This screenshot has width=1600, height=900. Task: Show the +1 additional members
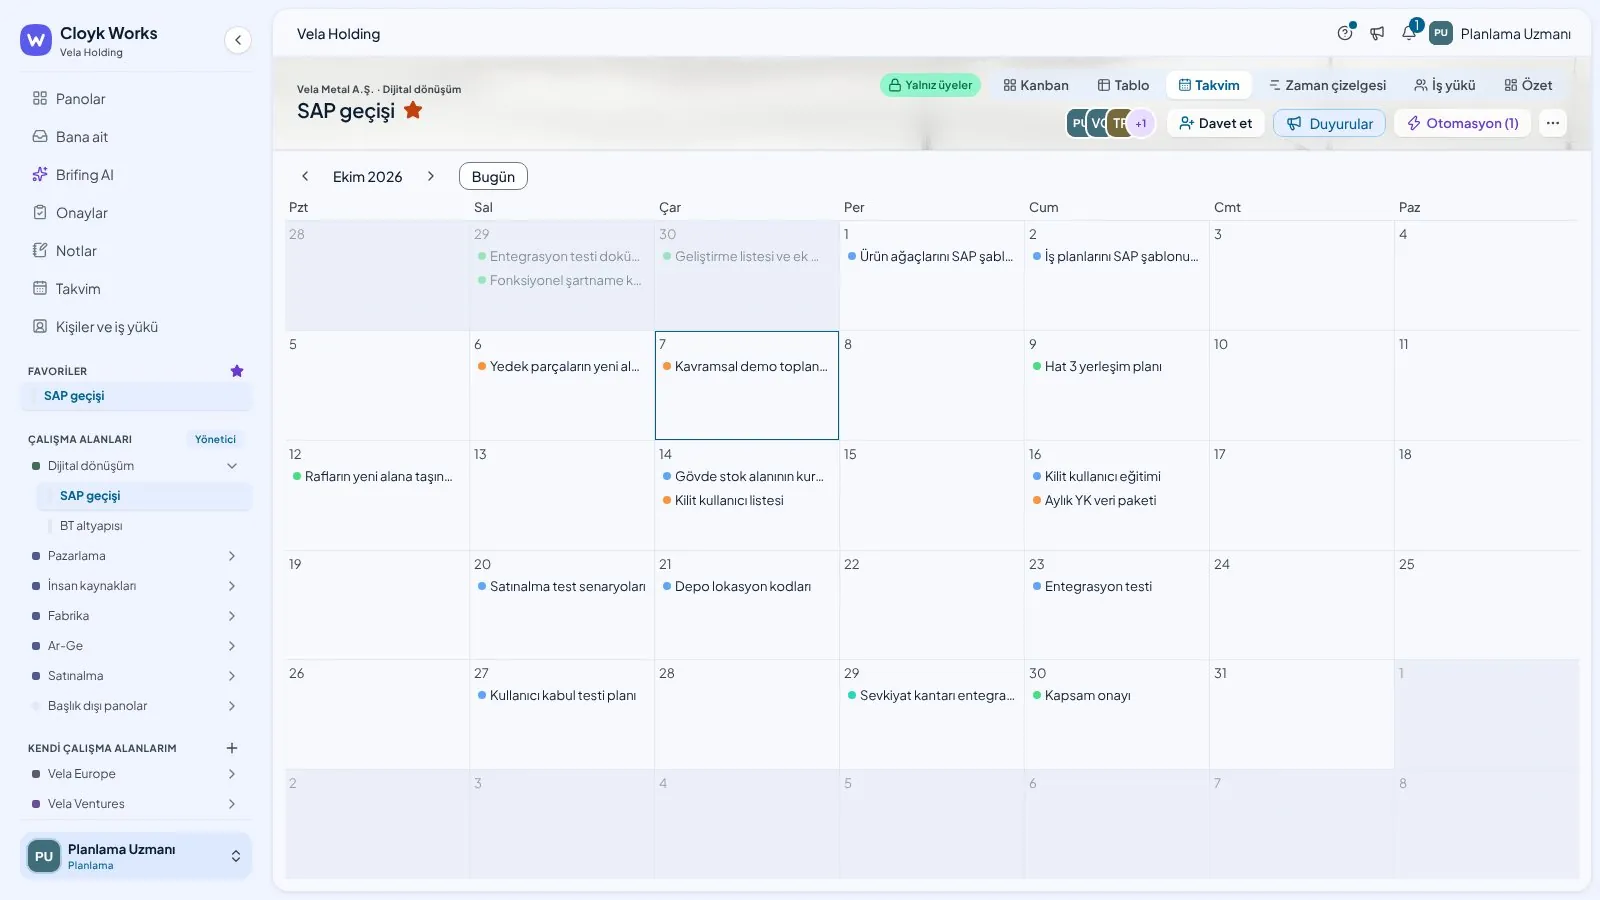coord(1141,123)
